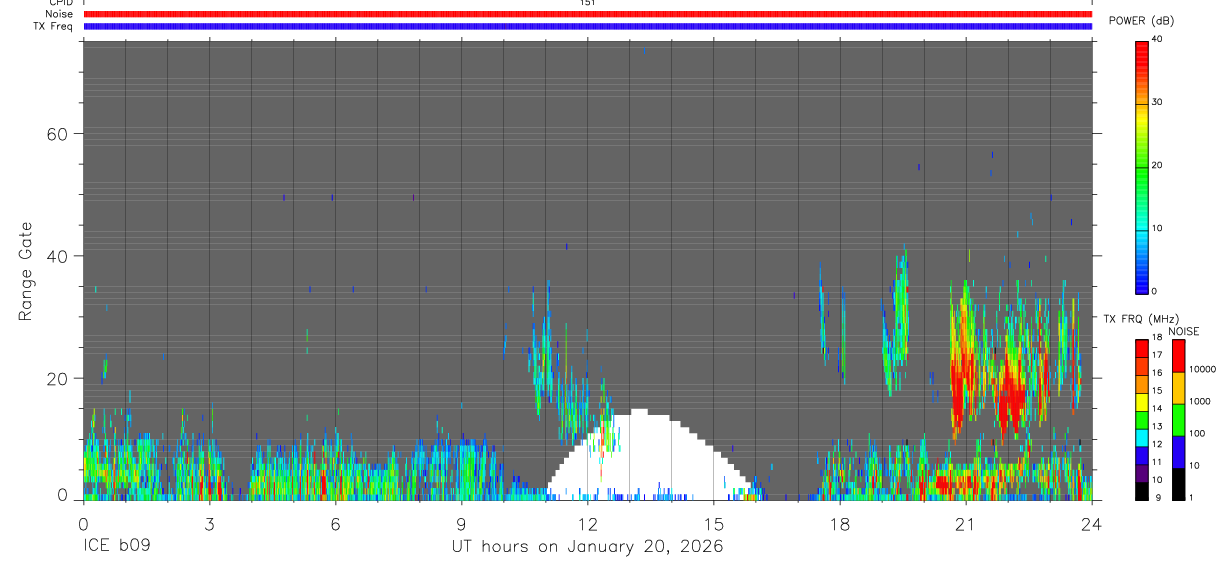Click the power colorbar gradient

tap(1142, 166)
